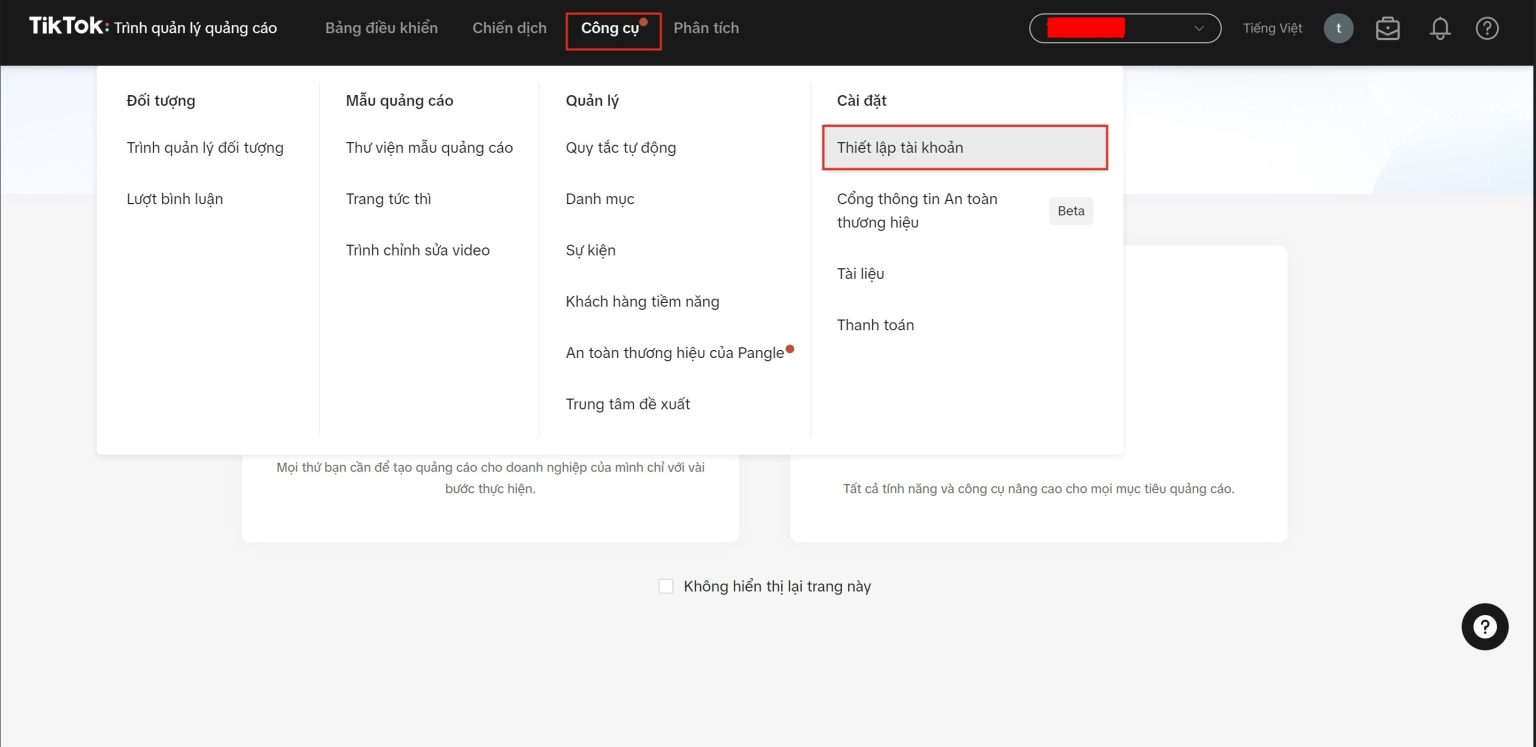1536x747 pixels.
Task: Click the floating black help button
Action: click(x=1484, y=627)
